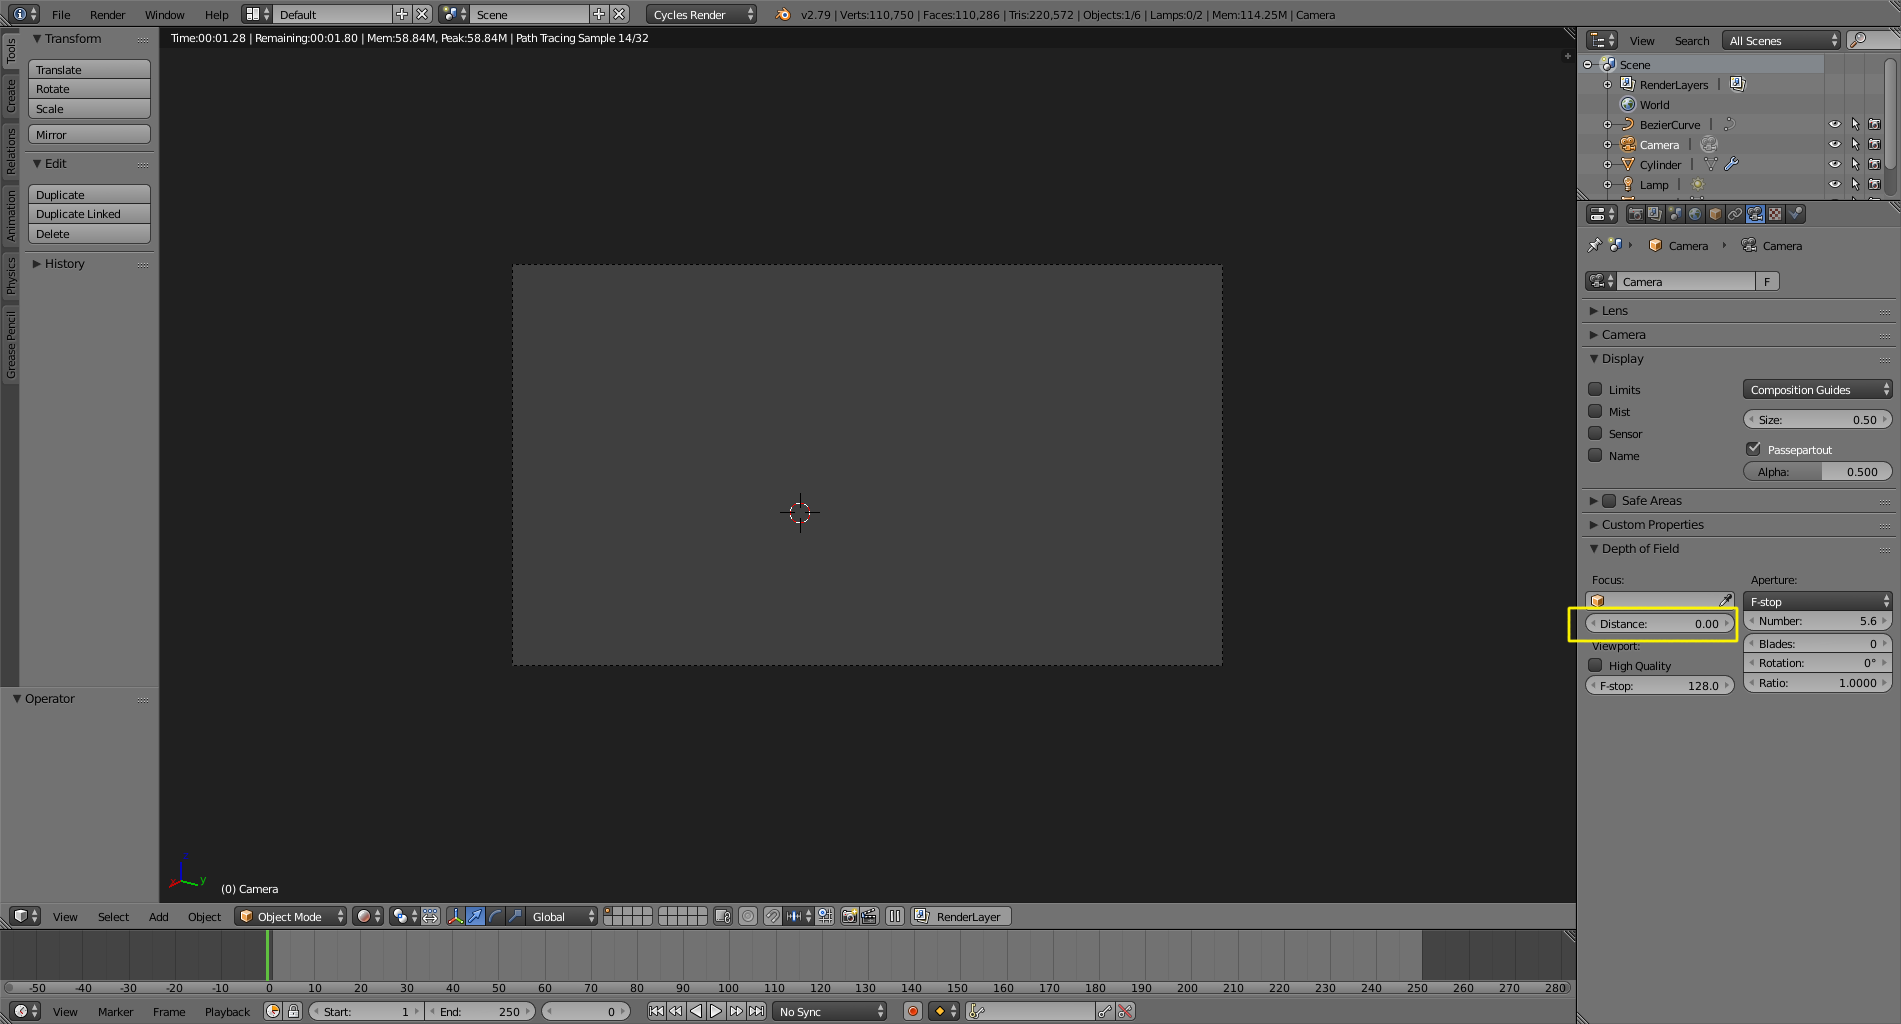Open the Texture properties checkerboard tab icon

point(1775,214)
